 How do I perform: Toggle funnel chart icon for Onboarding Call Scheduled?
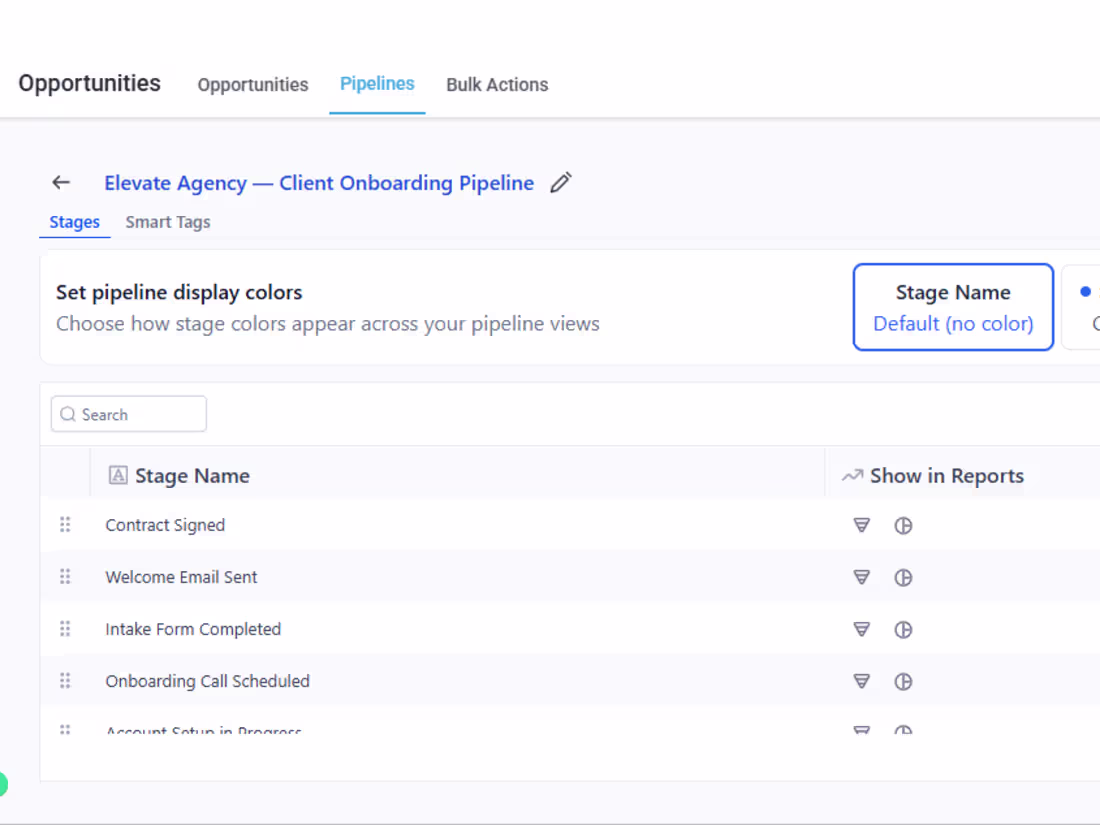coord(861,680)
